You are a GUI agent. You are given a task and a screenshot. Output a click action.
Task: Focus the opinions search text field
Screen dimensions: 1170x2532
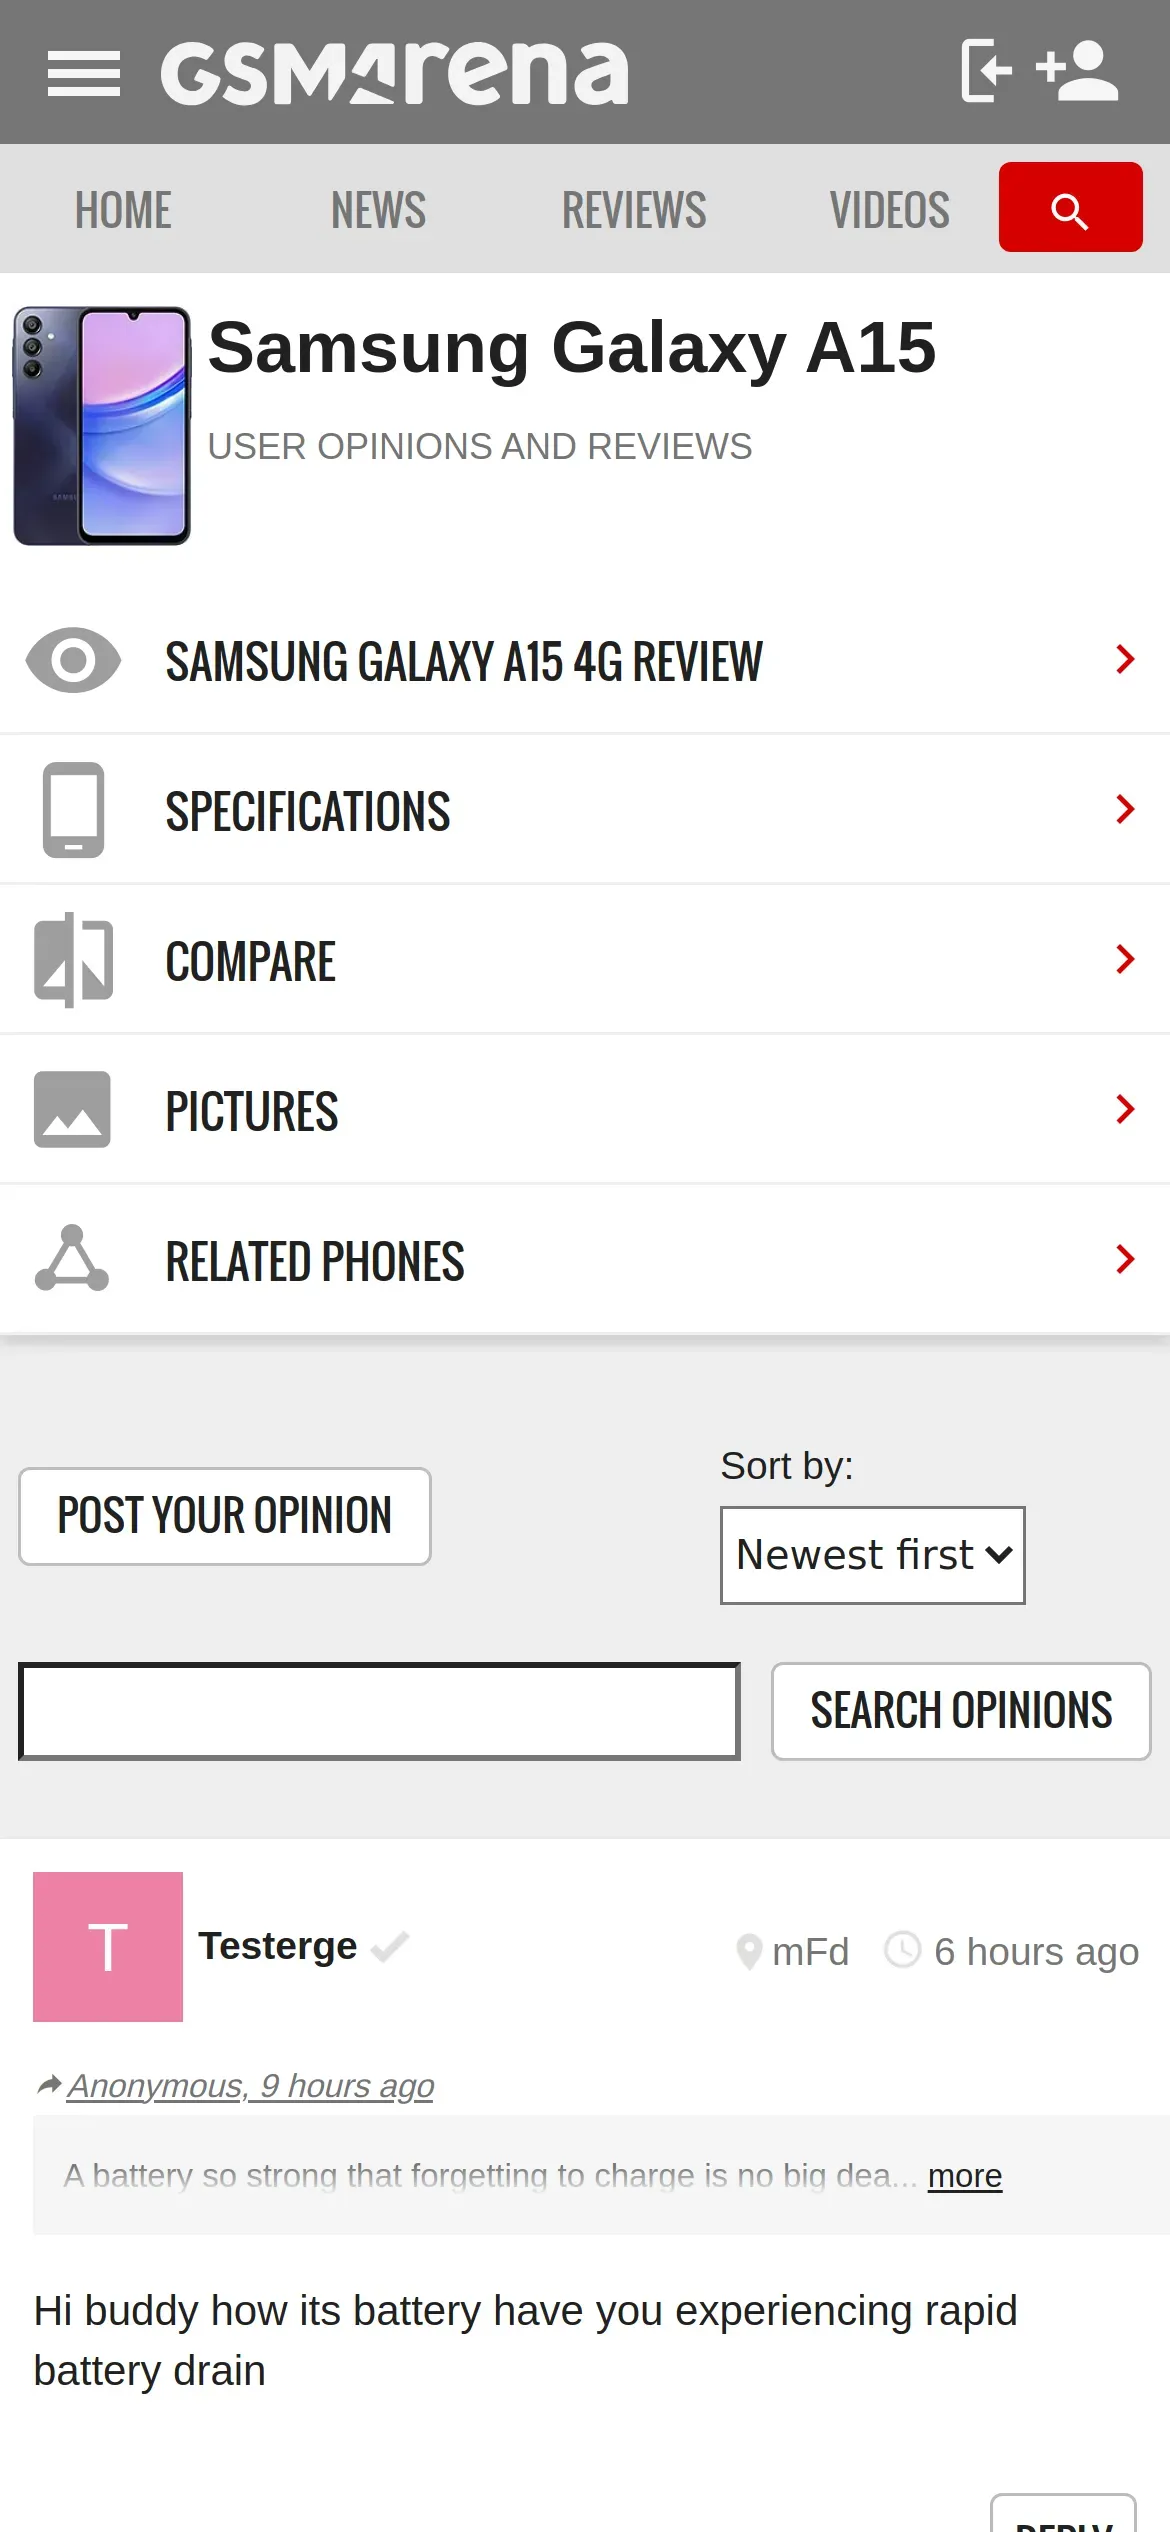[x=379, y=1711]
